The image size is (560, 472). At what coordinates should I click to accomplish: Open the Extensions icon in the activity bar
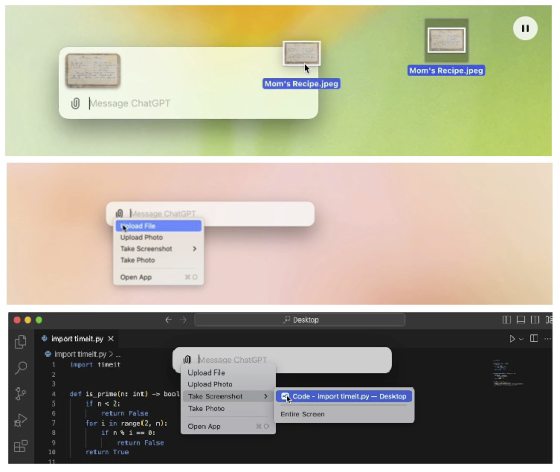tap(21, 446)
